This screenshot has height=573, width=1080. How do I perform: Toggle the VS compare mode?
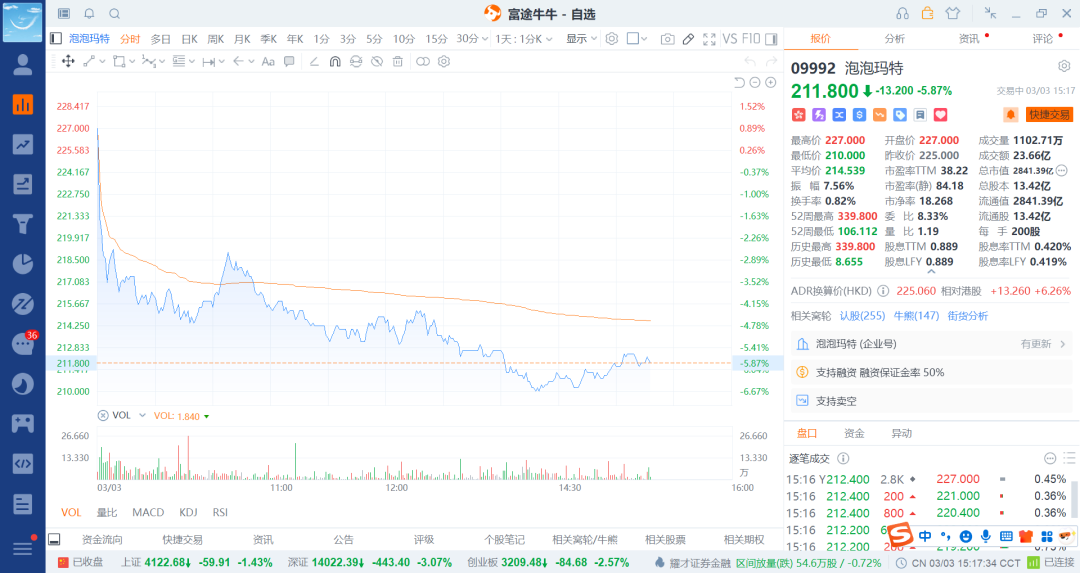(729, 39)
